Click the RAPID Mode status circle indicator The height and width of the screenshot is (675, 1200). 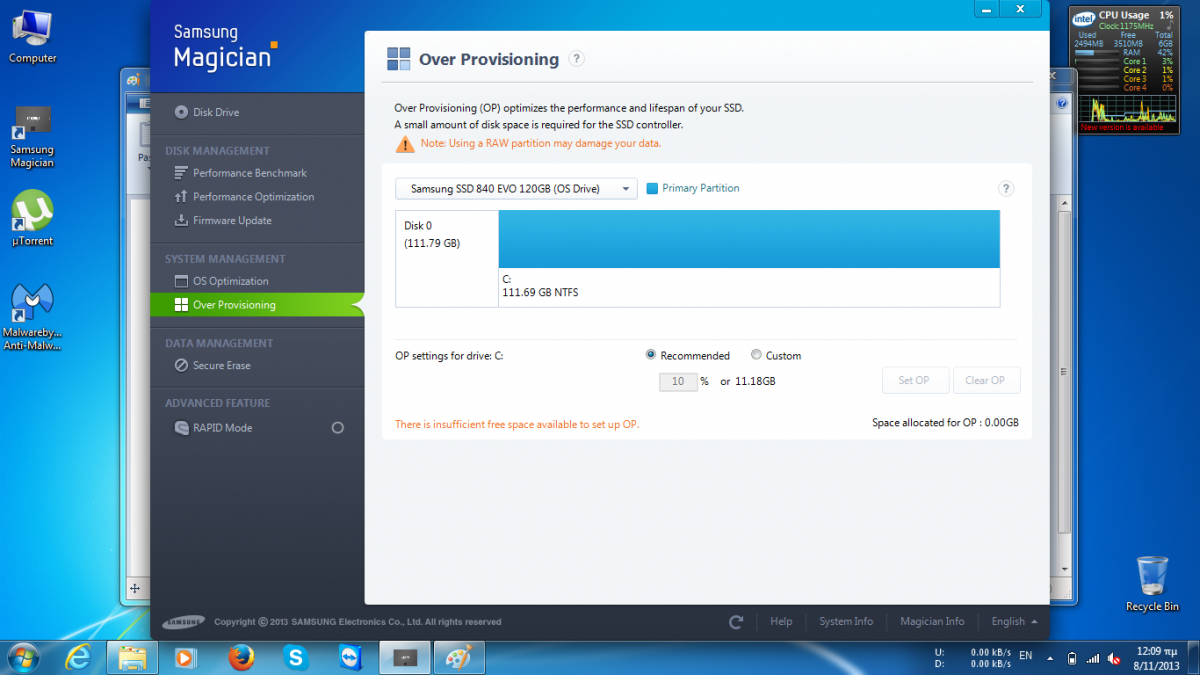(337, 428)
